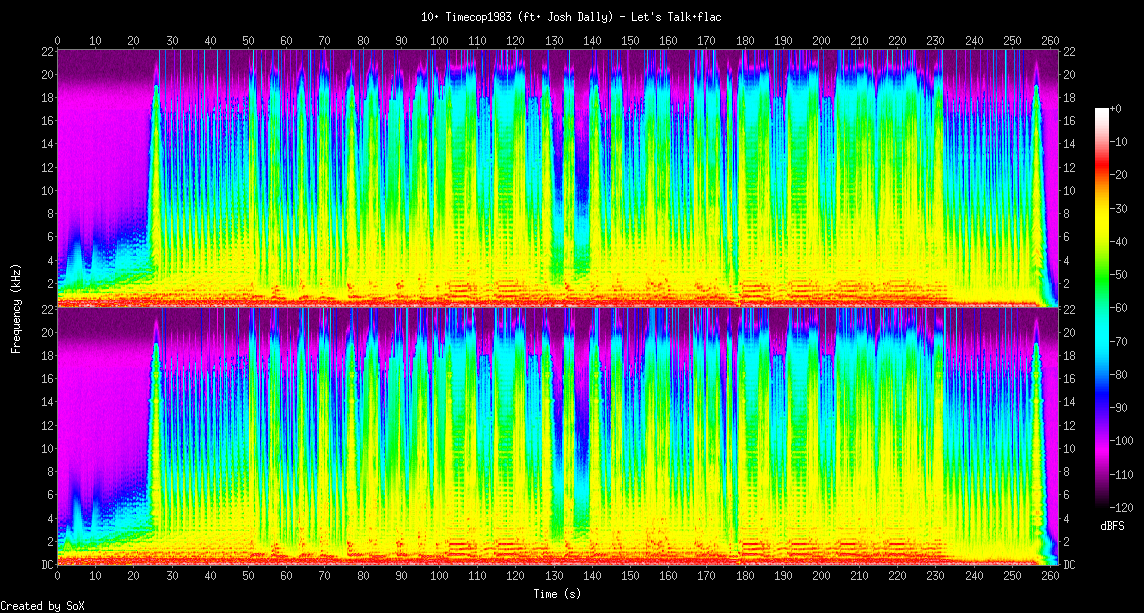Screen dimensions: 1144x613
Task: Click the DC label at bottom-right of plot
Action: click(x=1069, y=565)
